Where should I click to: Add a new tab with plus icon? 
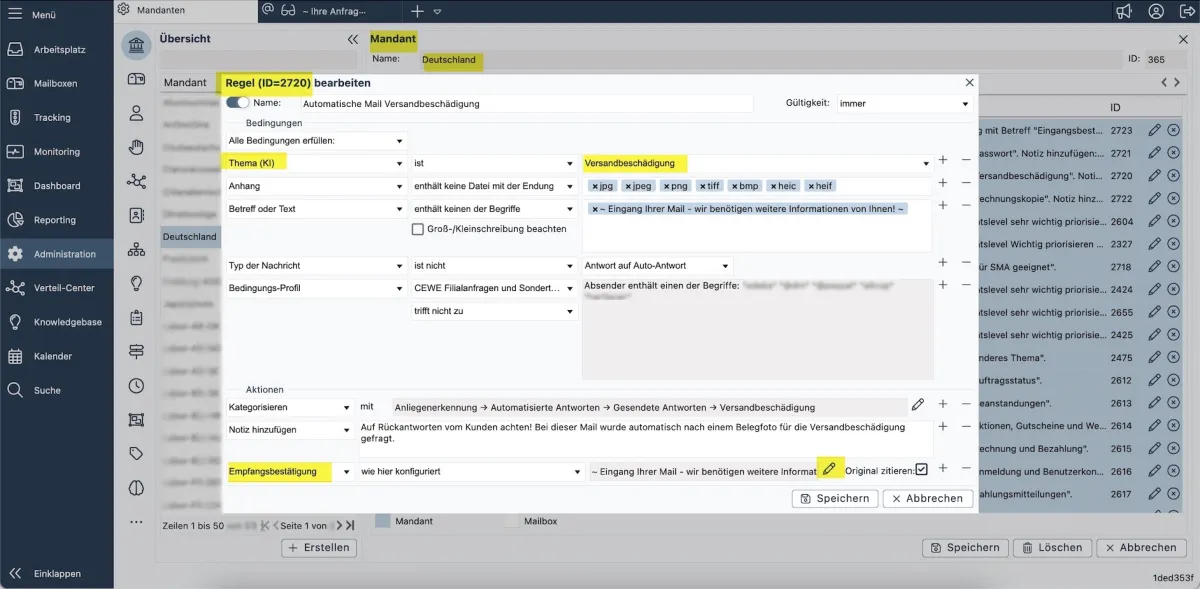pos(418,11)
